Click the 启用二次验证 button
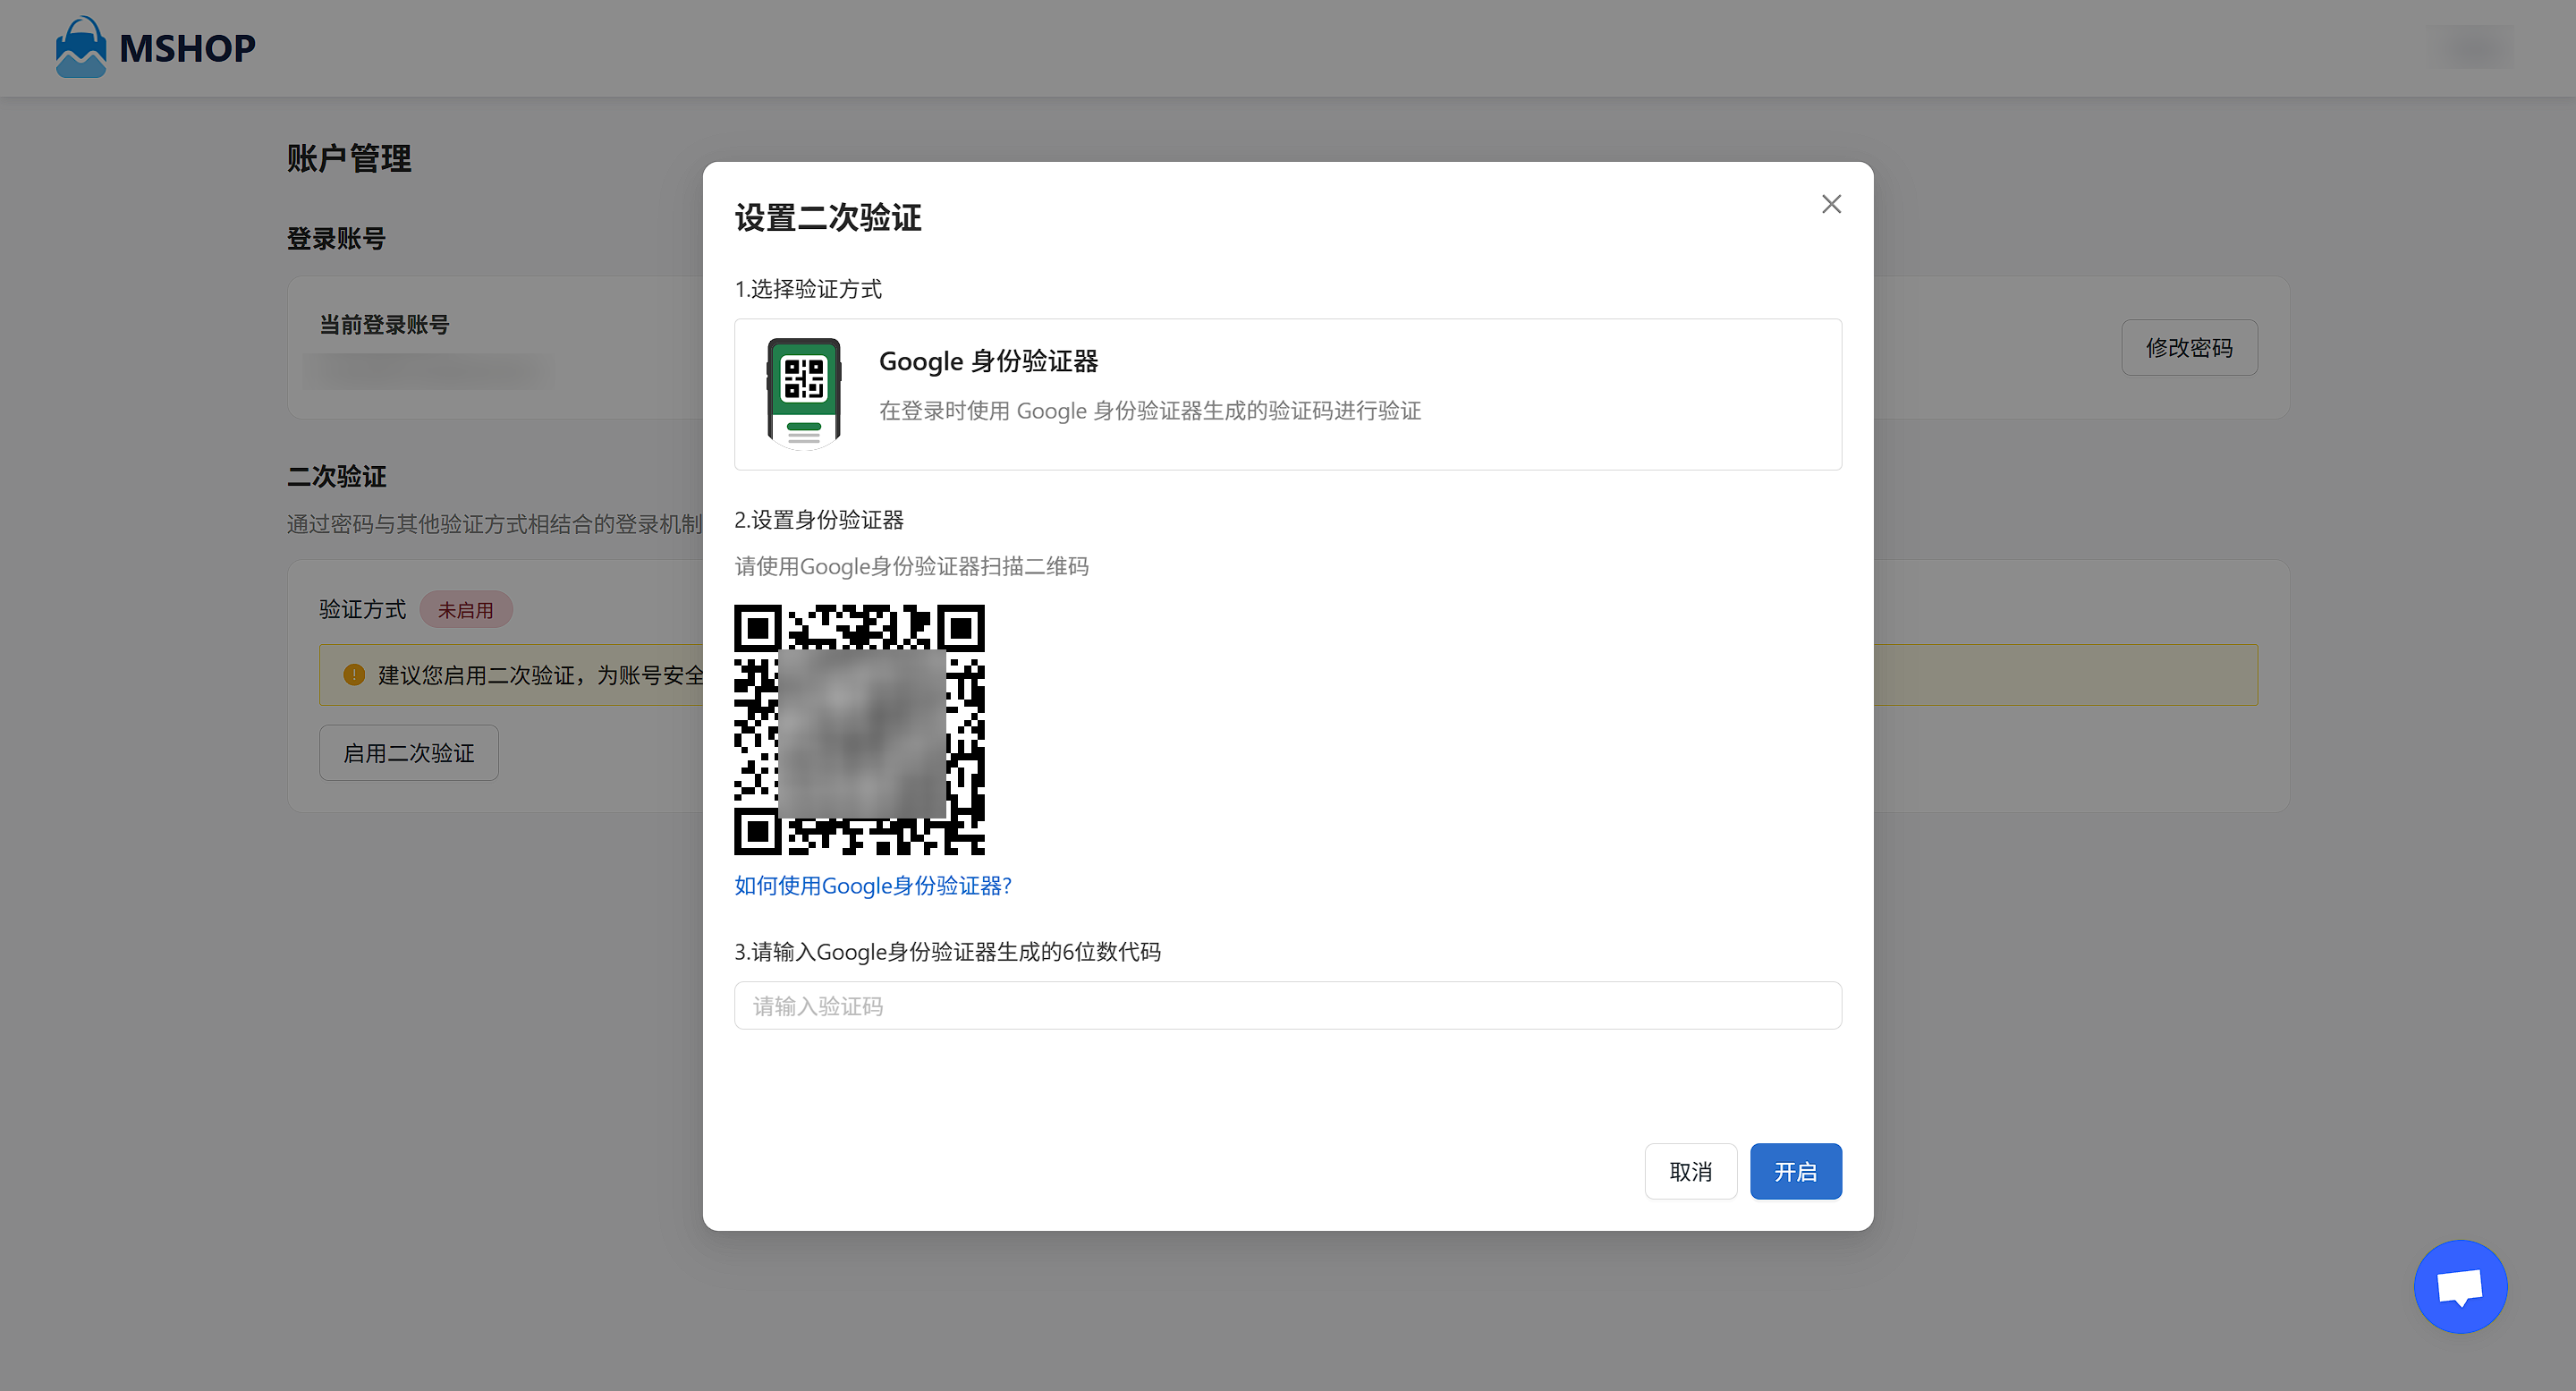This screenshot has width=2576, height=1391. 408,753
